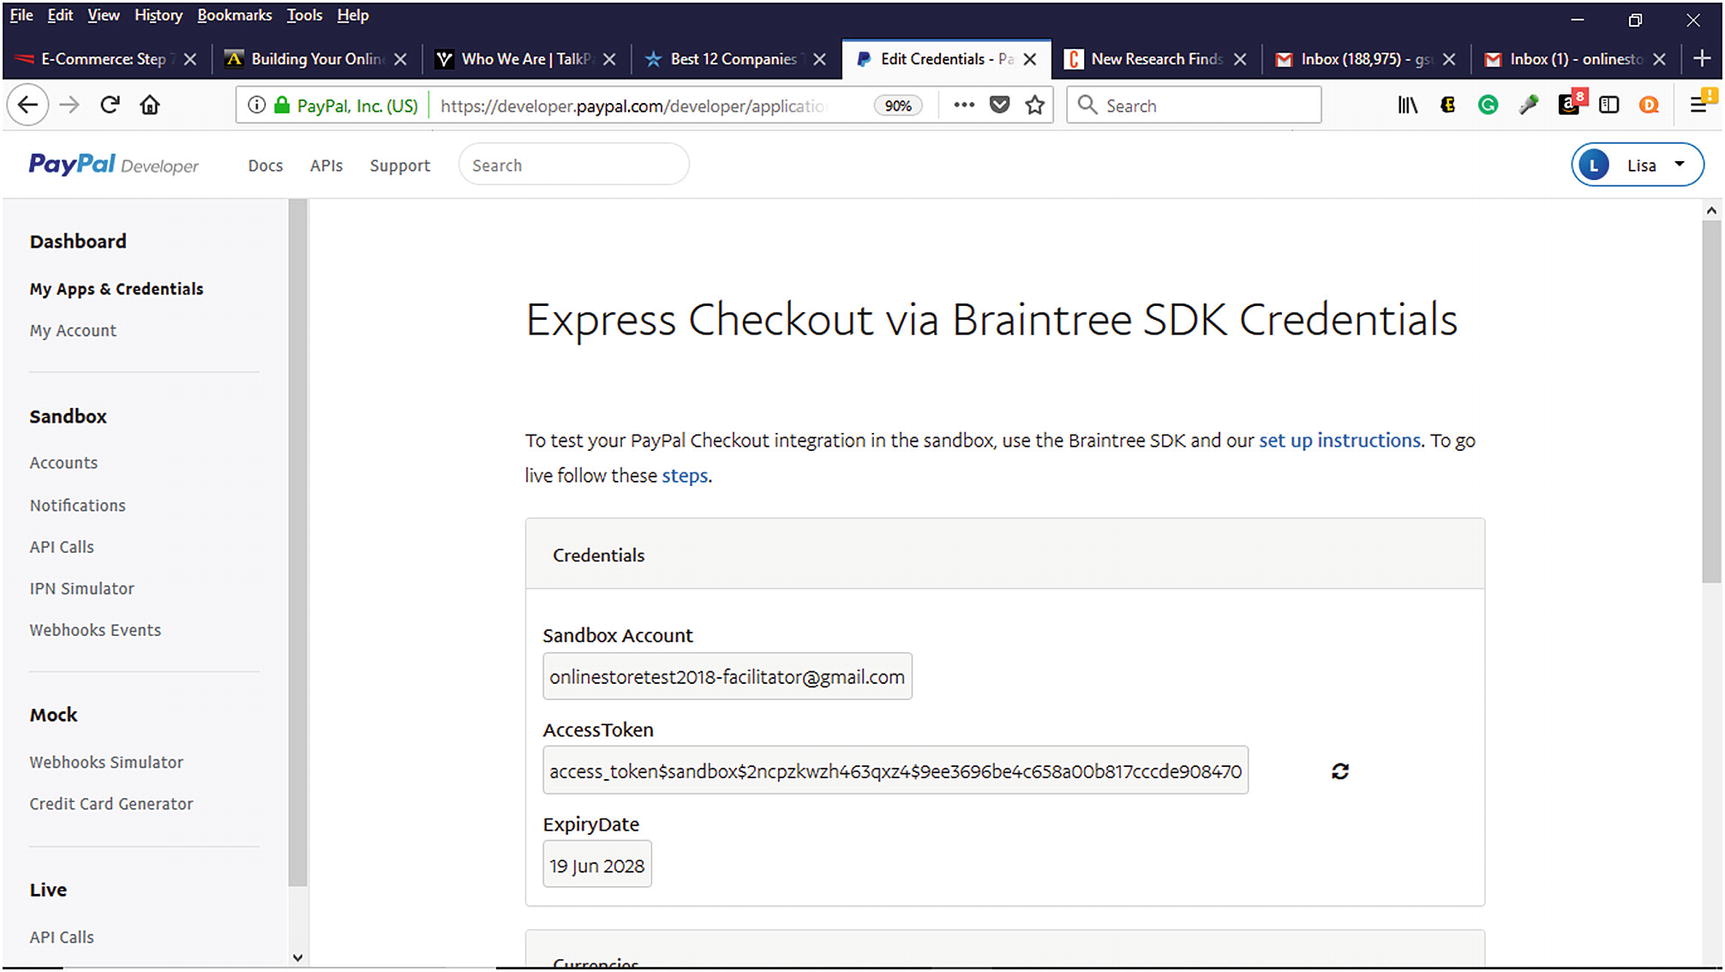Open the page actions three-dot menu
1725x972 pixels.
pyautogui.click(x=964, y=105)
